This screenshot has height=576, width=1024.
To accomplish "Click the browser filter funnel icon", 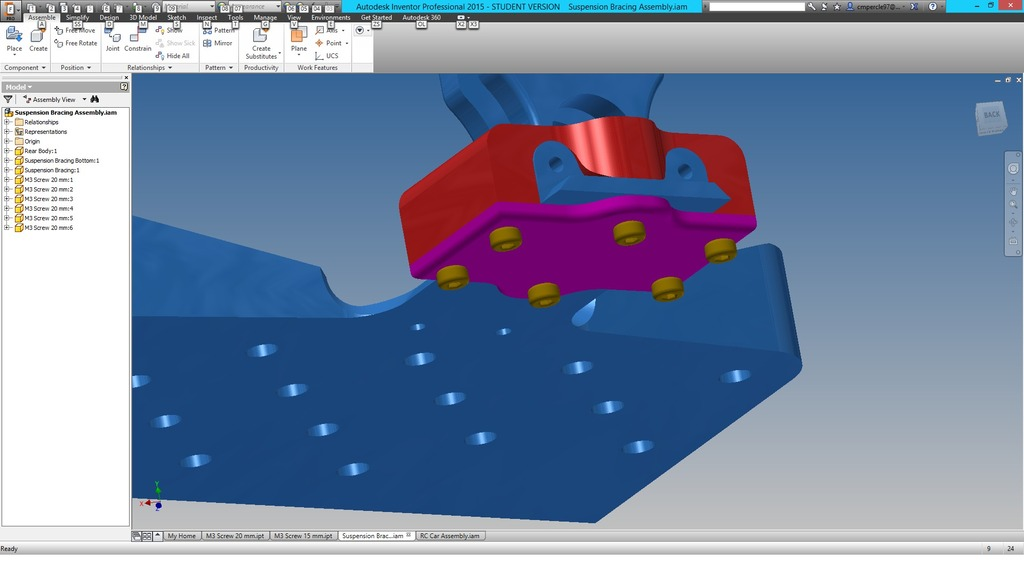I will coord(8,99).
